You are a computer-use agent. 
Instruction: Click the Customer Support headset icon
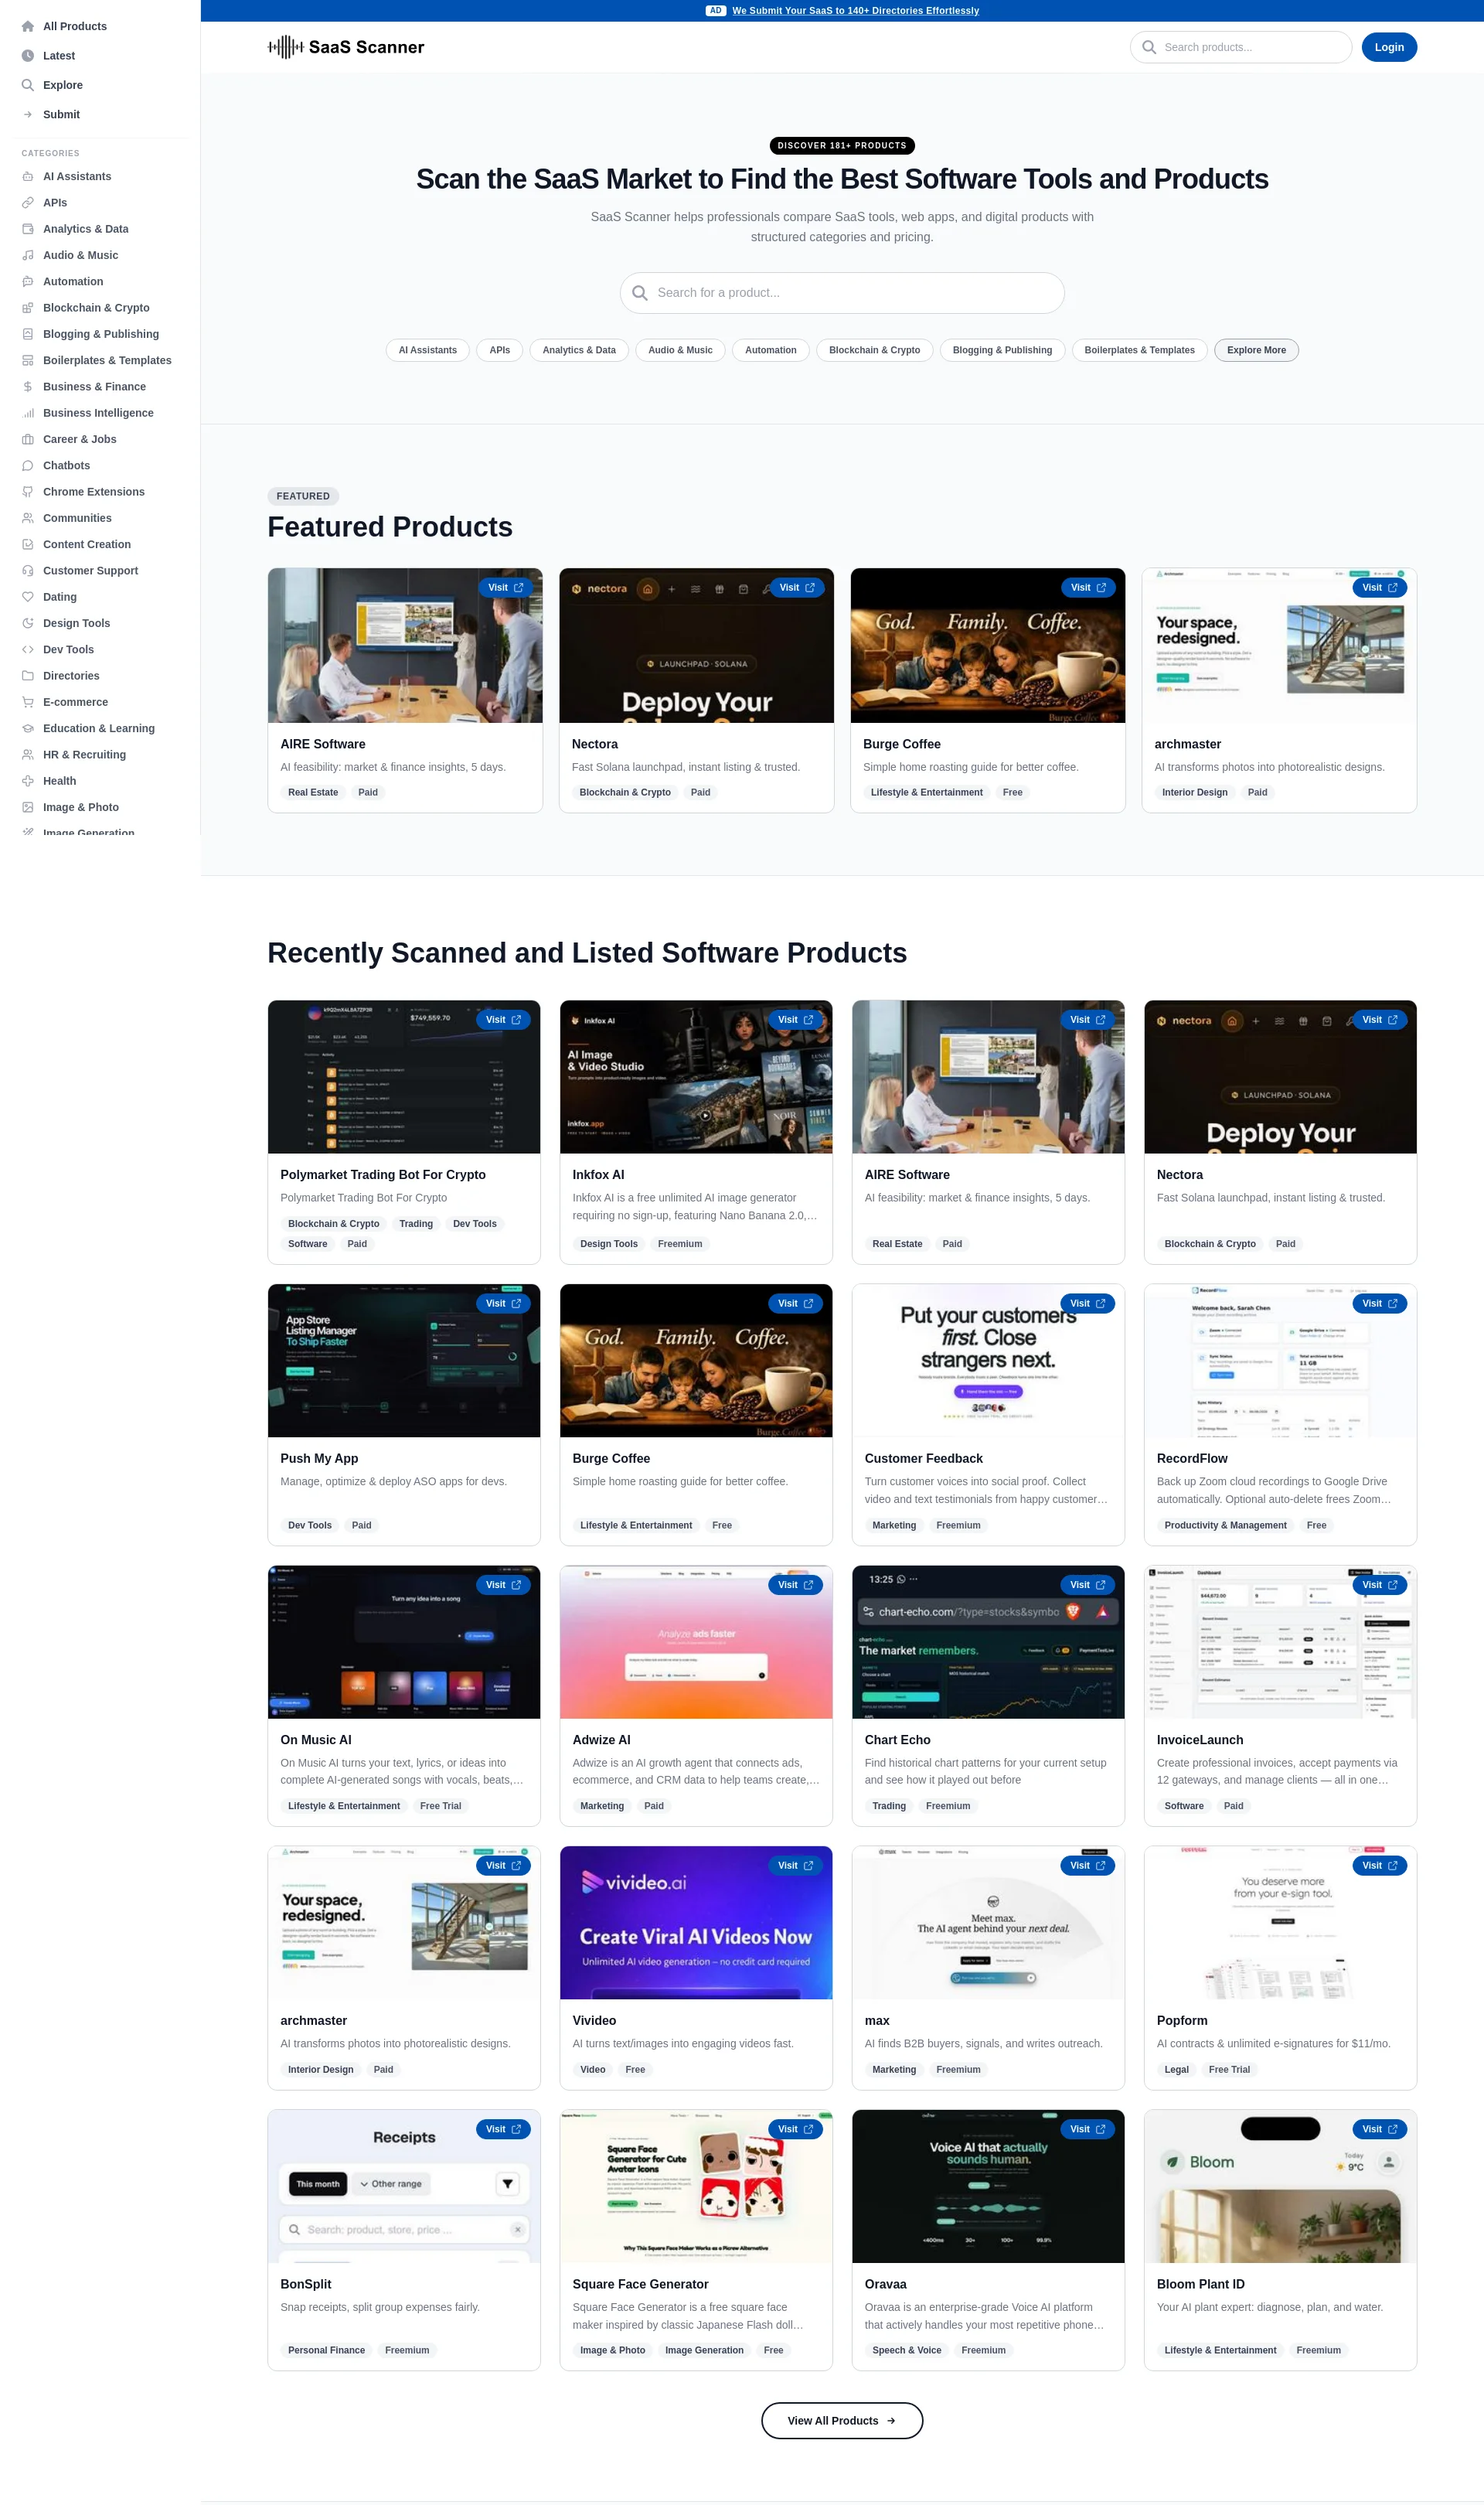pyautogui.click(x=28, y=571)
